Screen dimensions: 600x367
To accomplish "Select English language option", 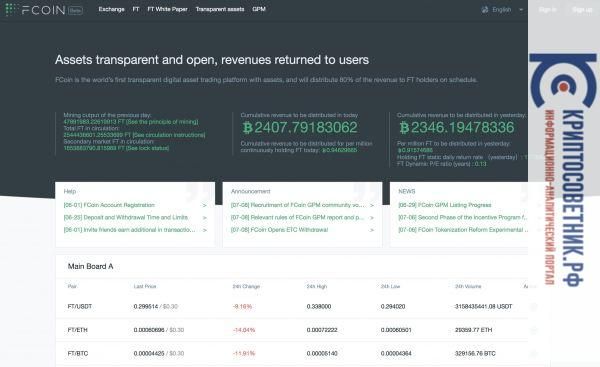I will pos(502,10).
